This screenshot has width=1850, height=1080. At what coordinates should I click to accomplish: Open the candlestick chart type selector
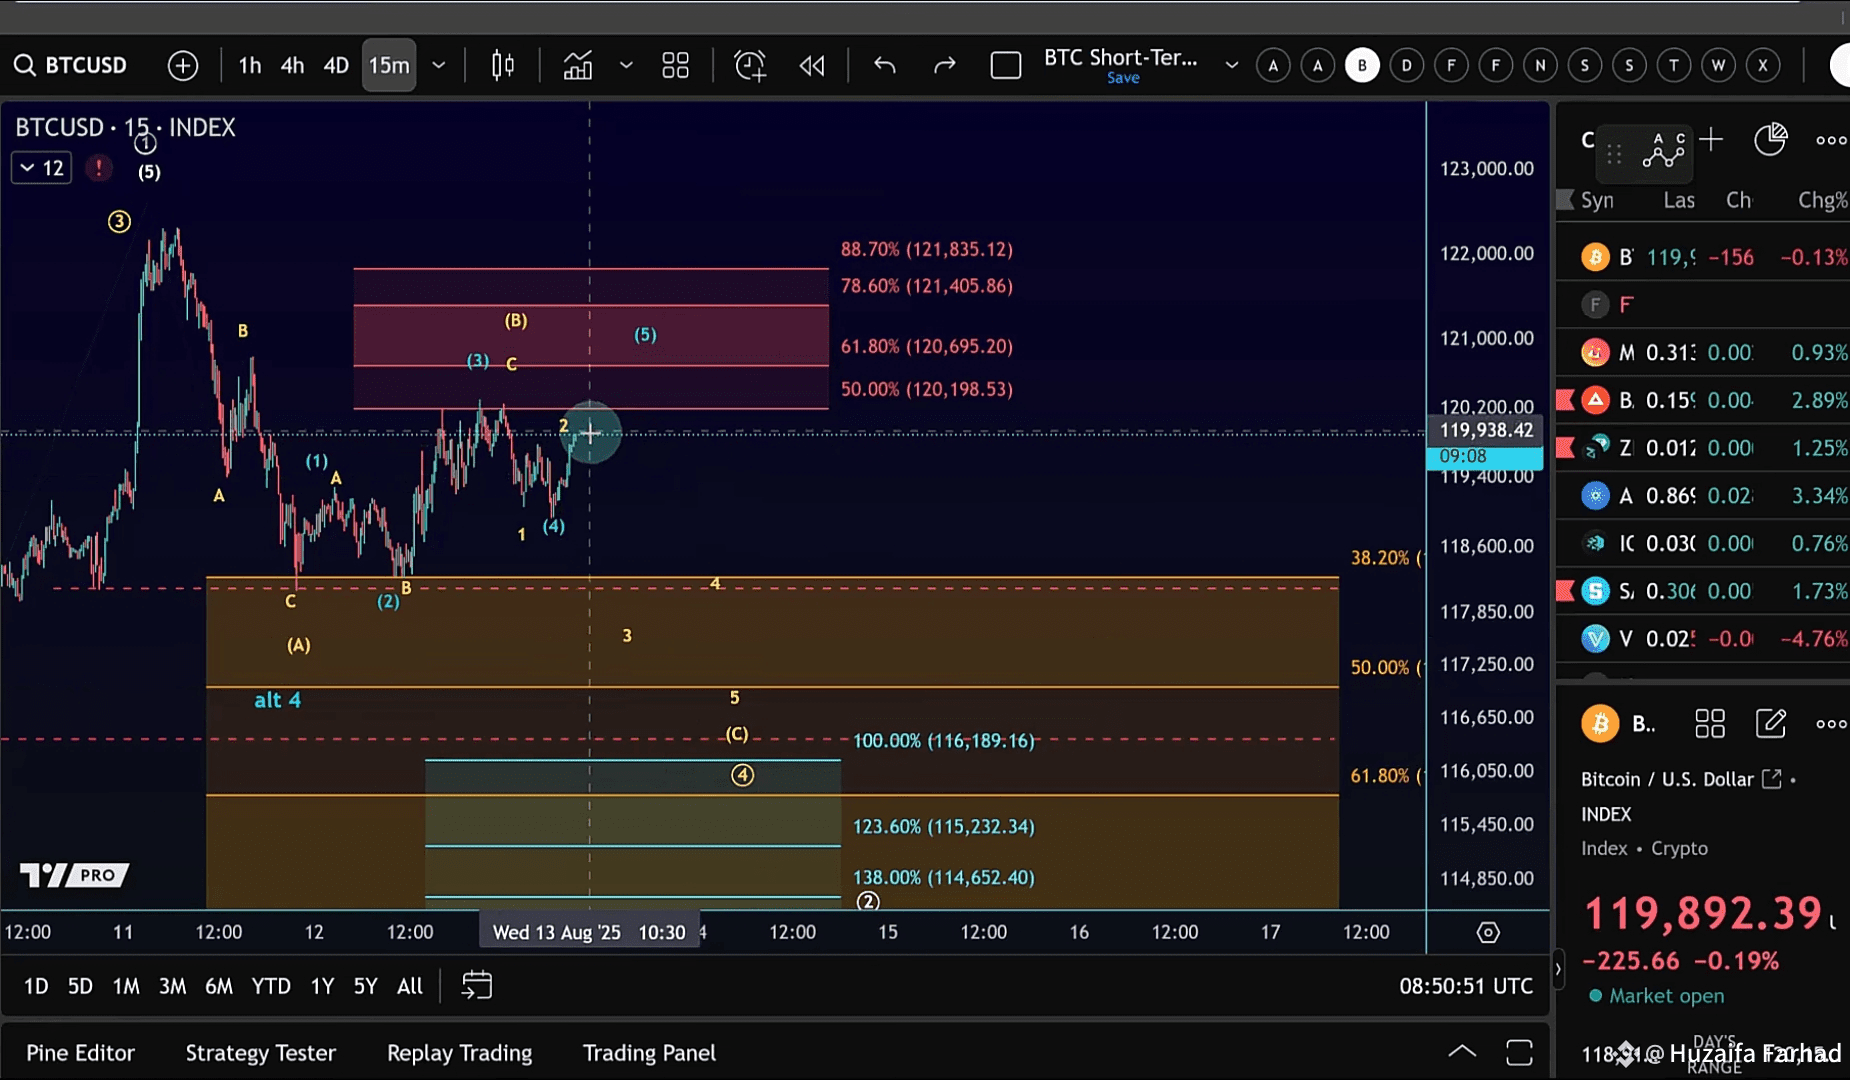(x=503, y=66)
